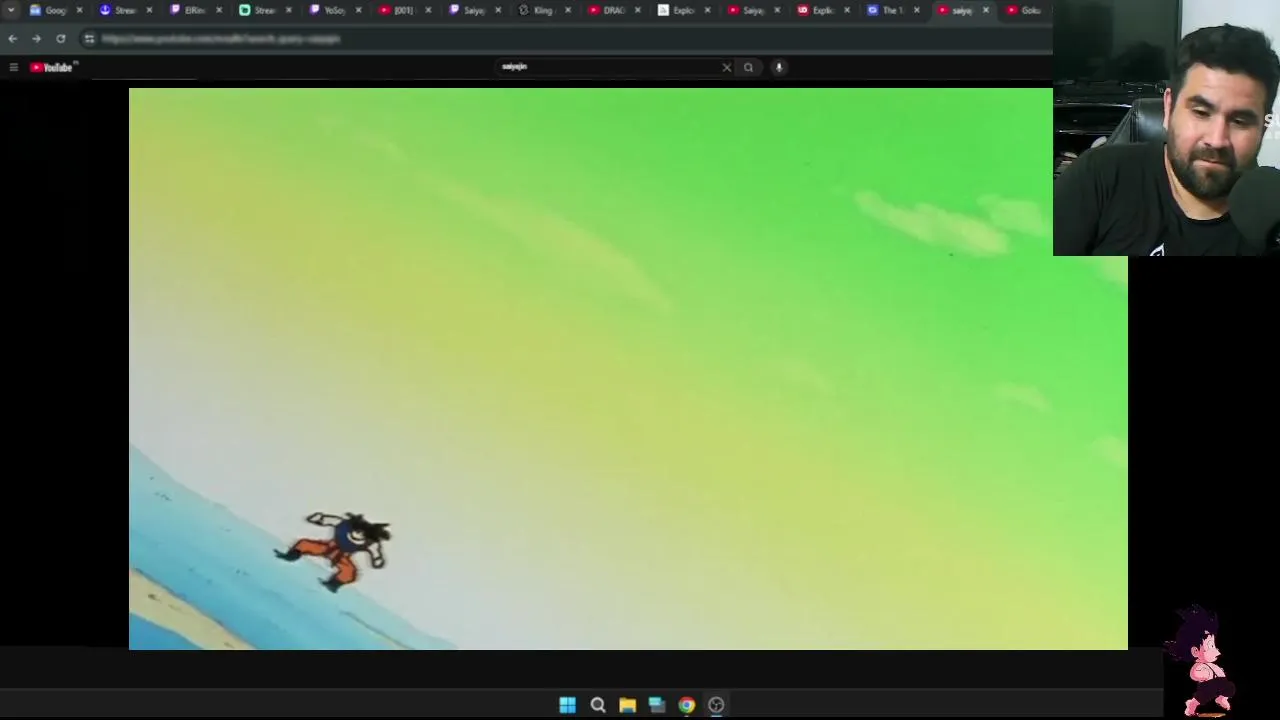Screen dimensions: 1280x720
Task: Click the video player showing Goku
Action: pyautogui.click(x=628, y=369)
